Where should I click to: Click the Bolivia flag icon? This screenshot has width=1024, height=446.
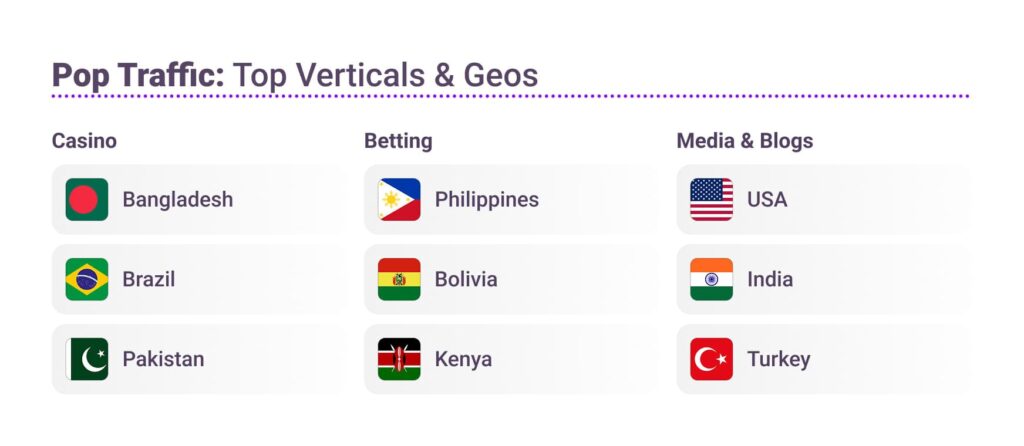tap(399, 280)
